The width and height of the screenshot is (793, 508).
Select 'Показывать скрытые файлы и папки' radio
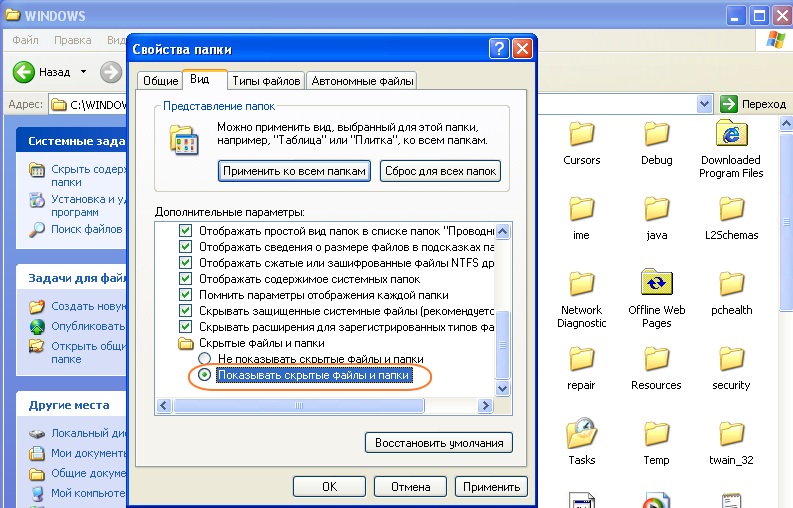[204, 375]
